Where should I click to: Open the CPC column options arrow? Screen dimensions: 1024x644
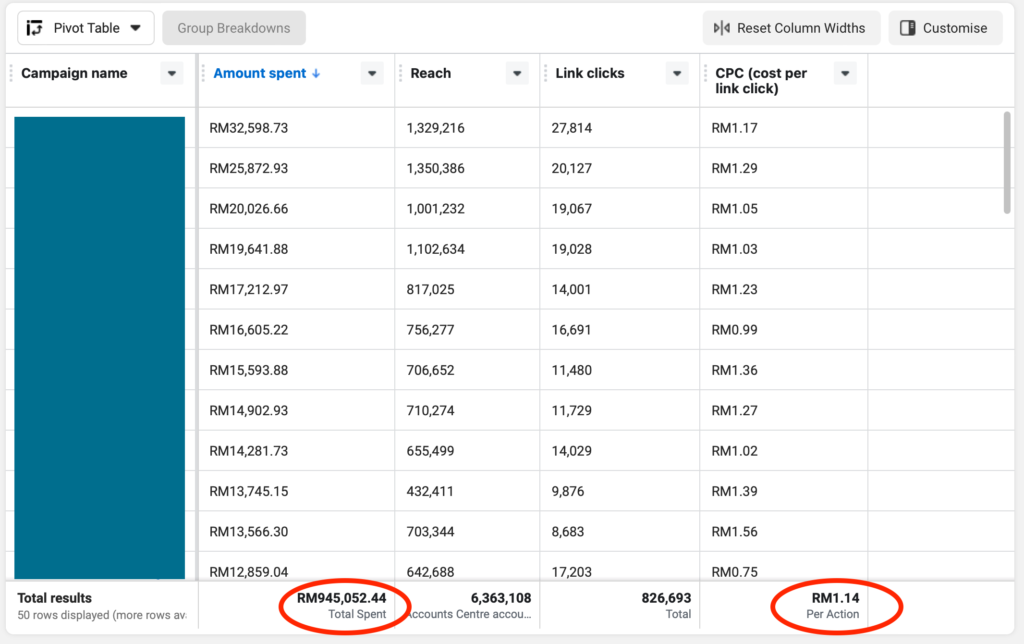[845, 73]
